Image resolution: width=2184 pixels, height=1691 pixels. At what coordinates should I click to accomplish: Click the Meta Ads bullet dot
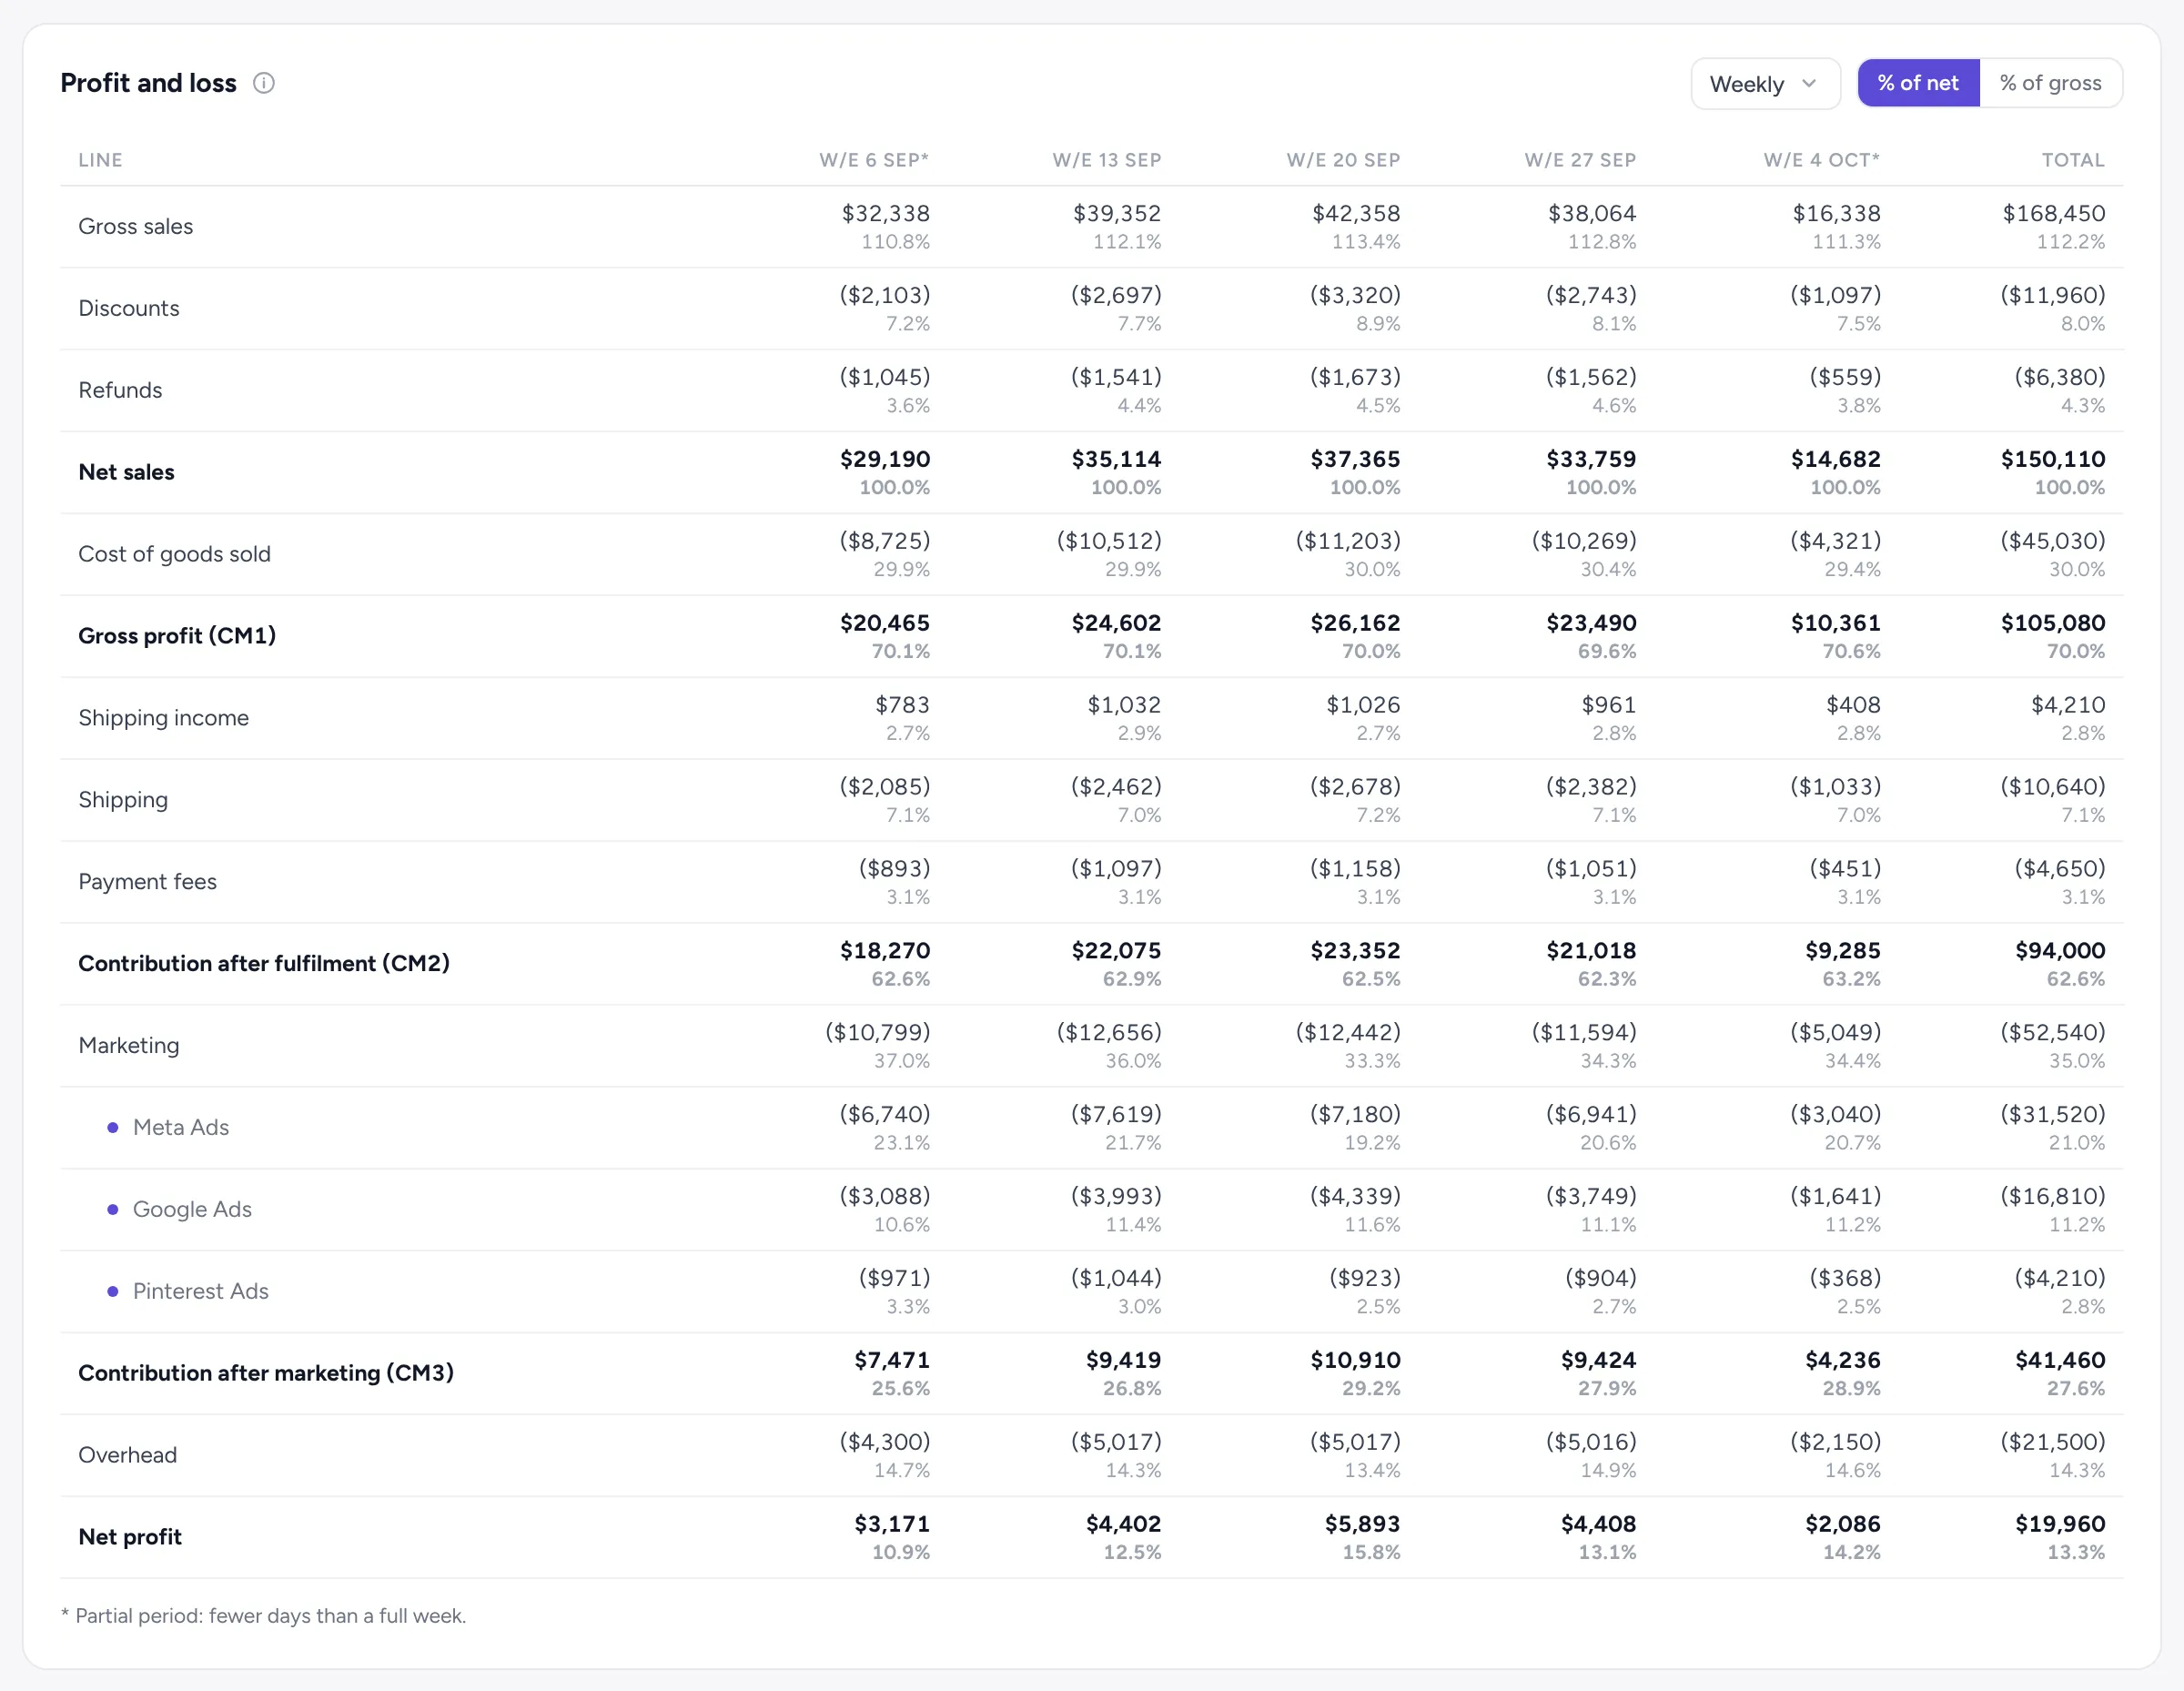[x=112, y=1128]
